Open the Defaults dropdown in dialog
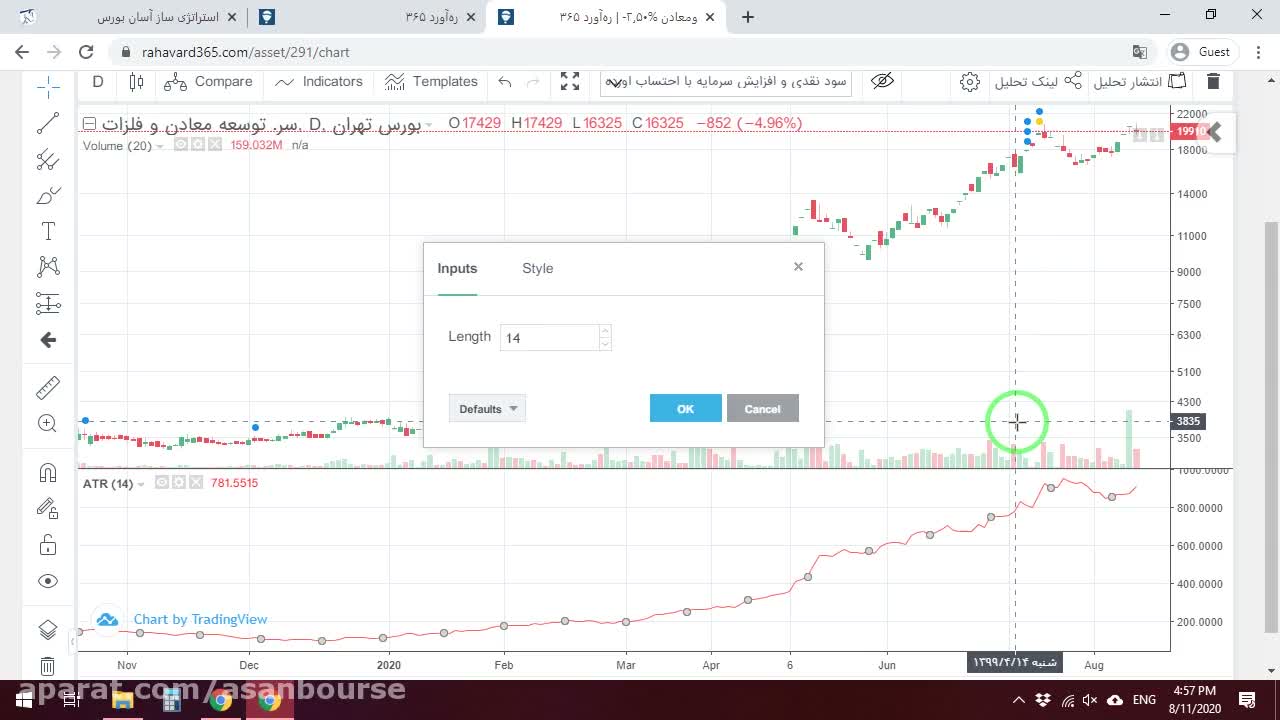 point(487,408)
